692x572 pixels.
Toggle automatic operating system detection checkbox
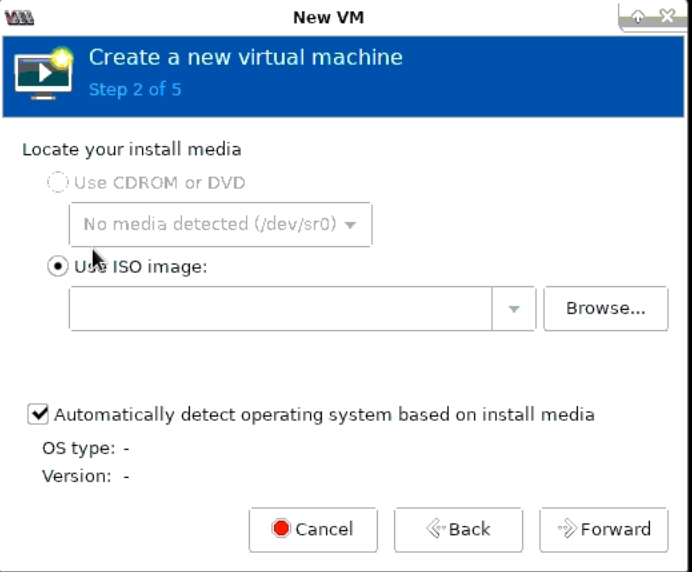(39, 414)
